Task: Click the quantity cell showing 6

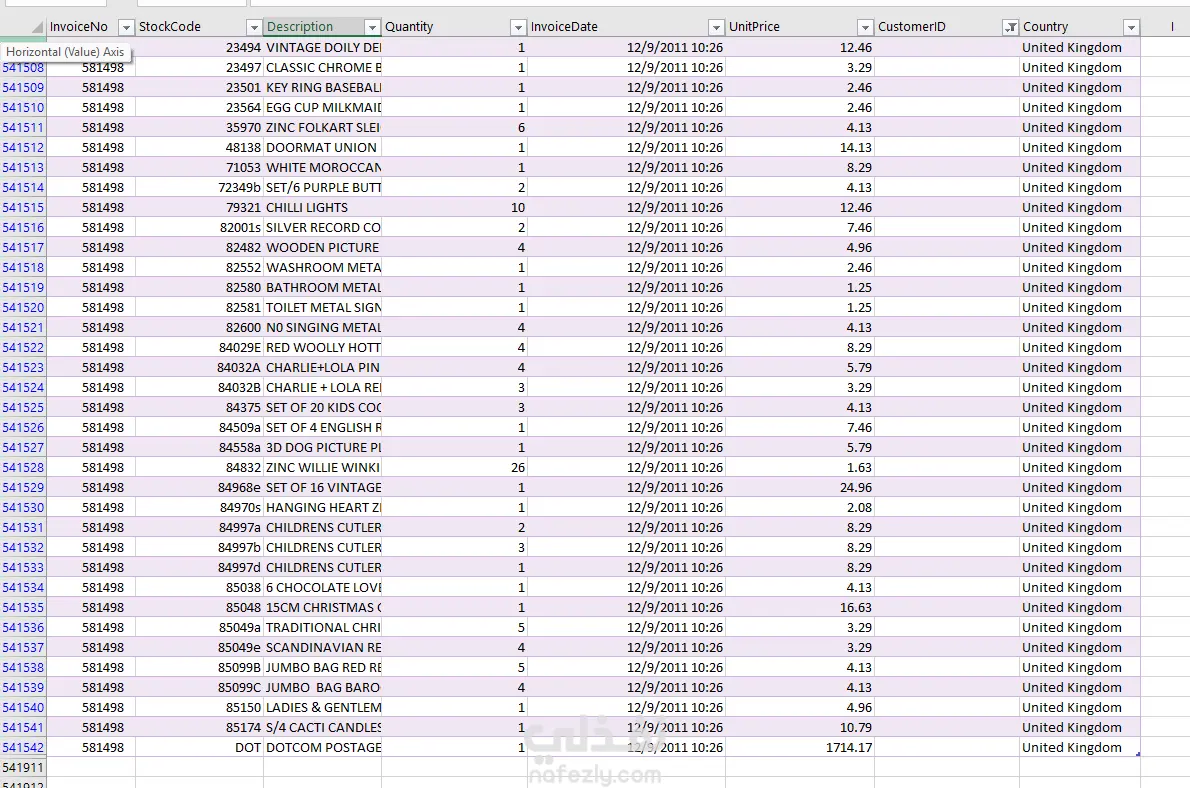Action: [x=455, y=128]
